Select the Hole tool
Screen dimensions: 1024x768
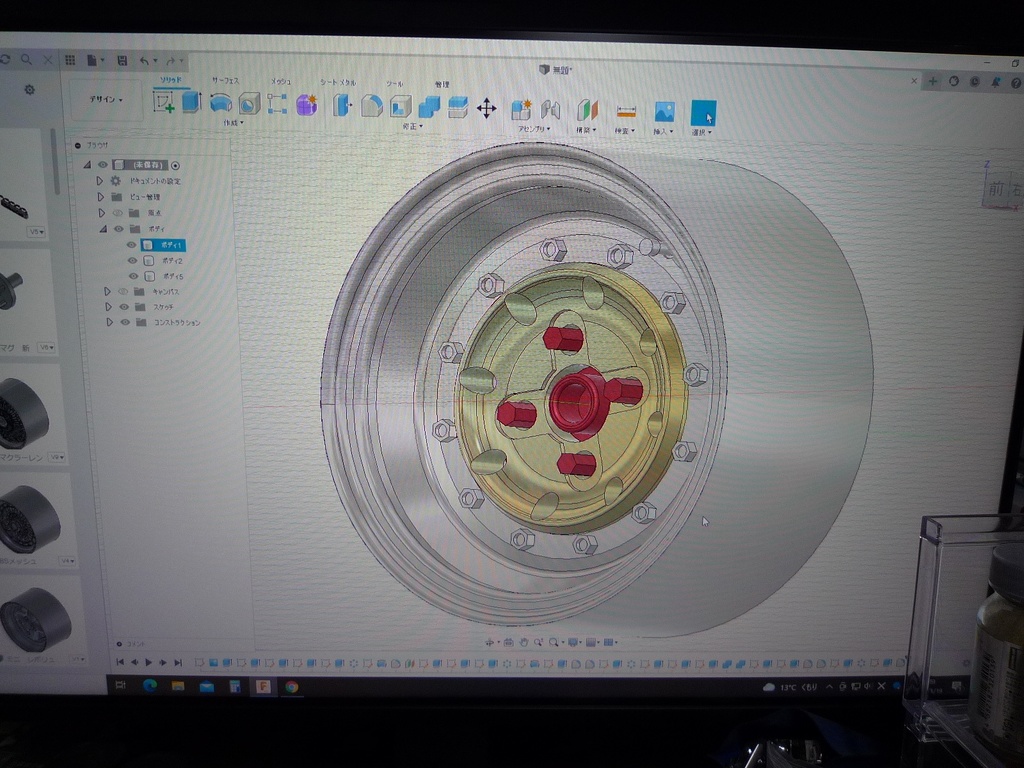[x=249, y=103]
